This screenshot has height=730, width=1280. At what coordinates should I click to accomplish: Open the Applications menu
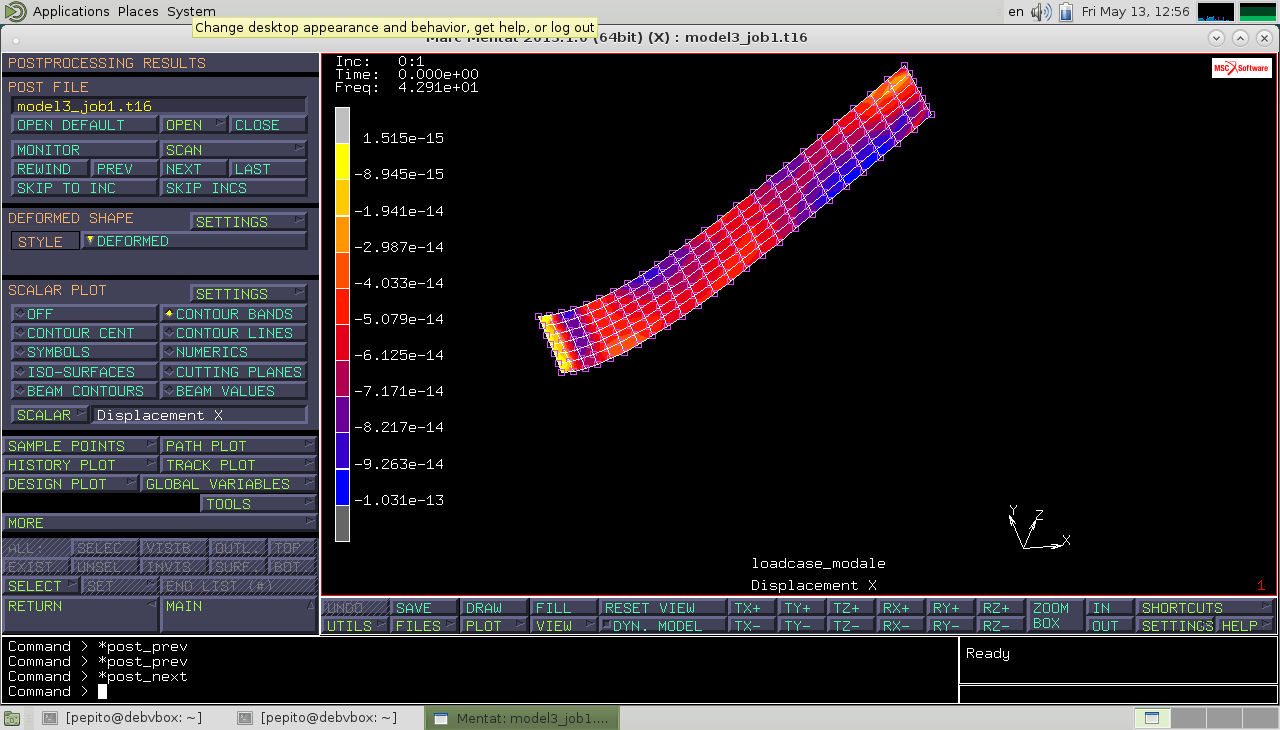coord(70,12)
